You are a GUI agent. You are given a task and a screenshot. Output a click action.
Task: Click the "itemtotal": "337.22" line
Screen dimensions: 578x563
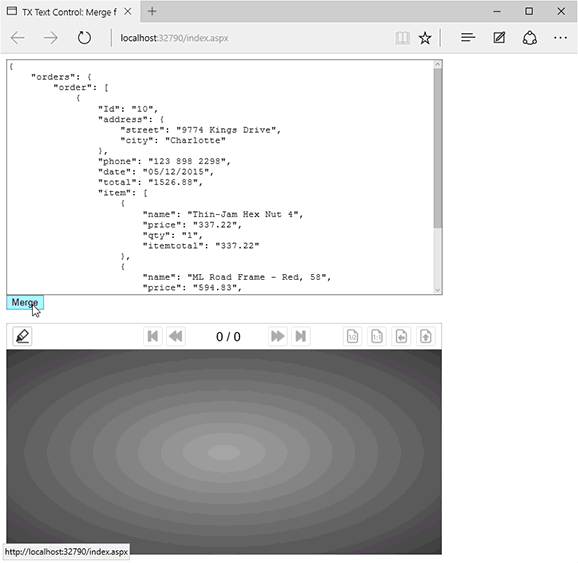[201, 246]
